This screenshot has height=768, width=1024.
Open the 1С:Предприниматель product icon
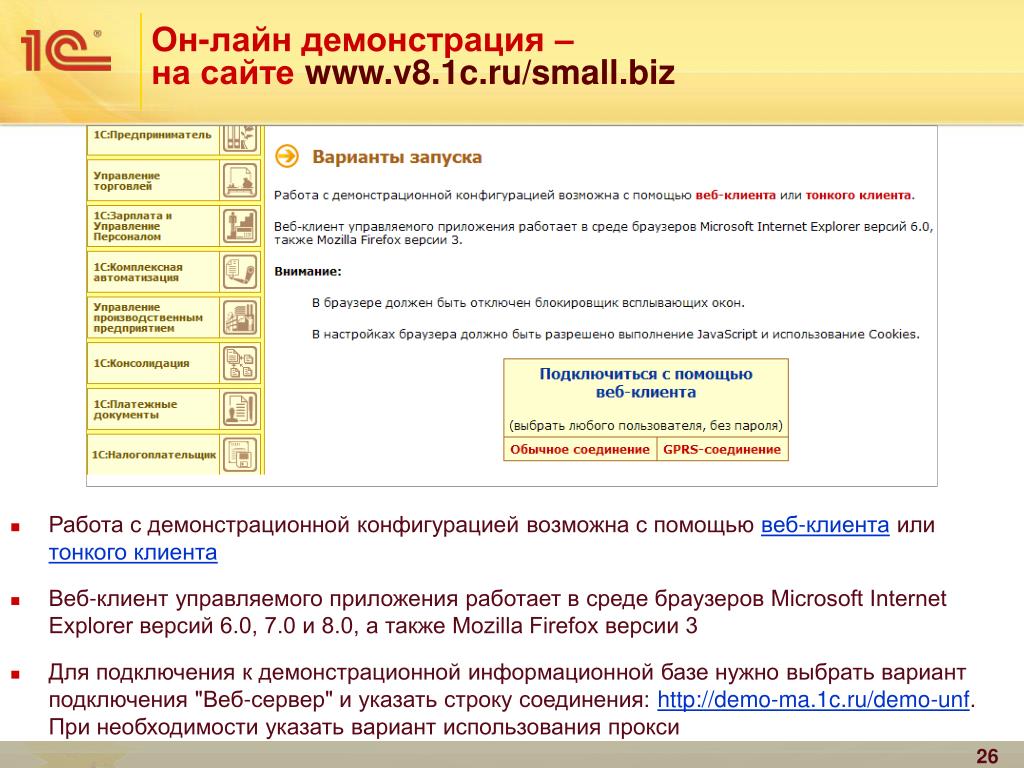[x=240, y=138]
